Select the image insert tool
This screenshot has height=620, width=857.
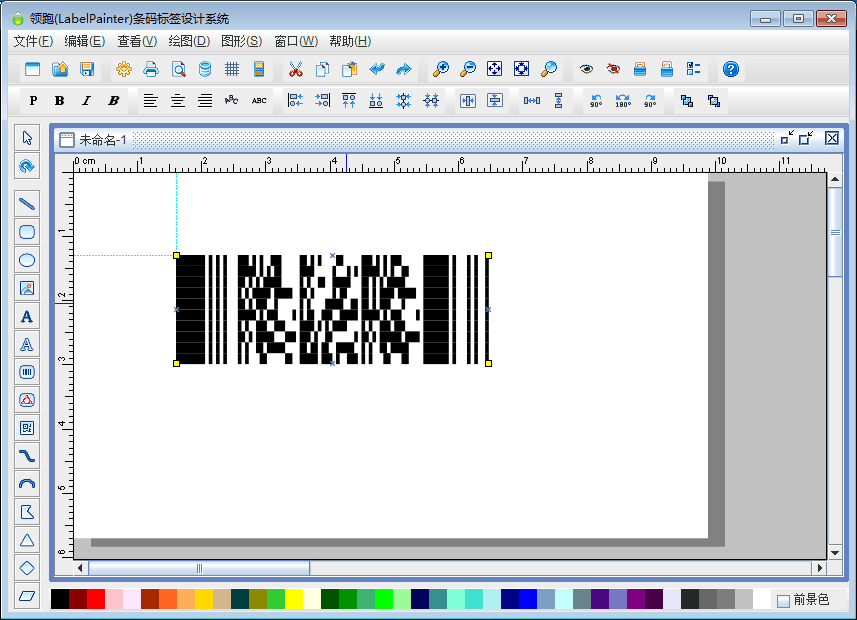(27, 288)
